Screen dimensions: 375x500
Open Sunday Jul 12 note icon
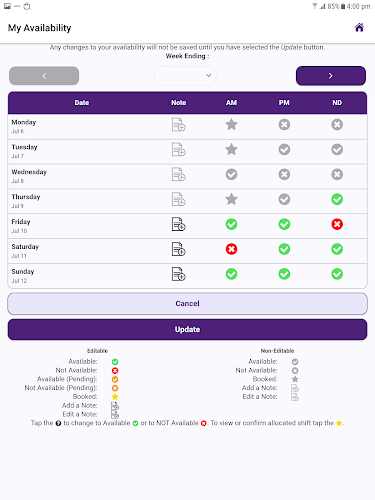click(179, 274)
